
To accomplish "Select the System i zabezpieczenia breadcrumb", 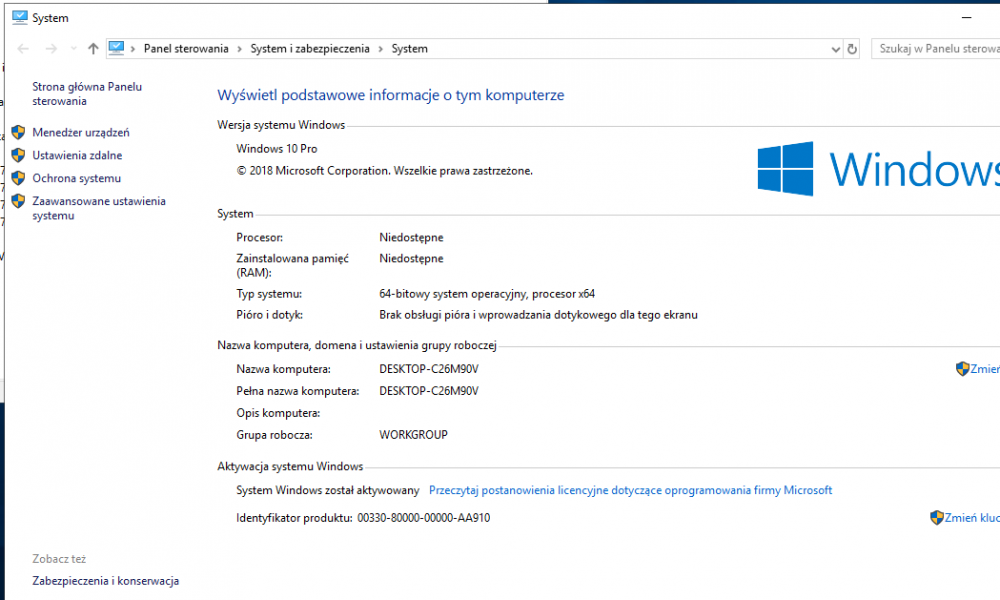I will 310,49.
